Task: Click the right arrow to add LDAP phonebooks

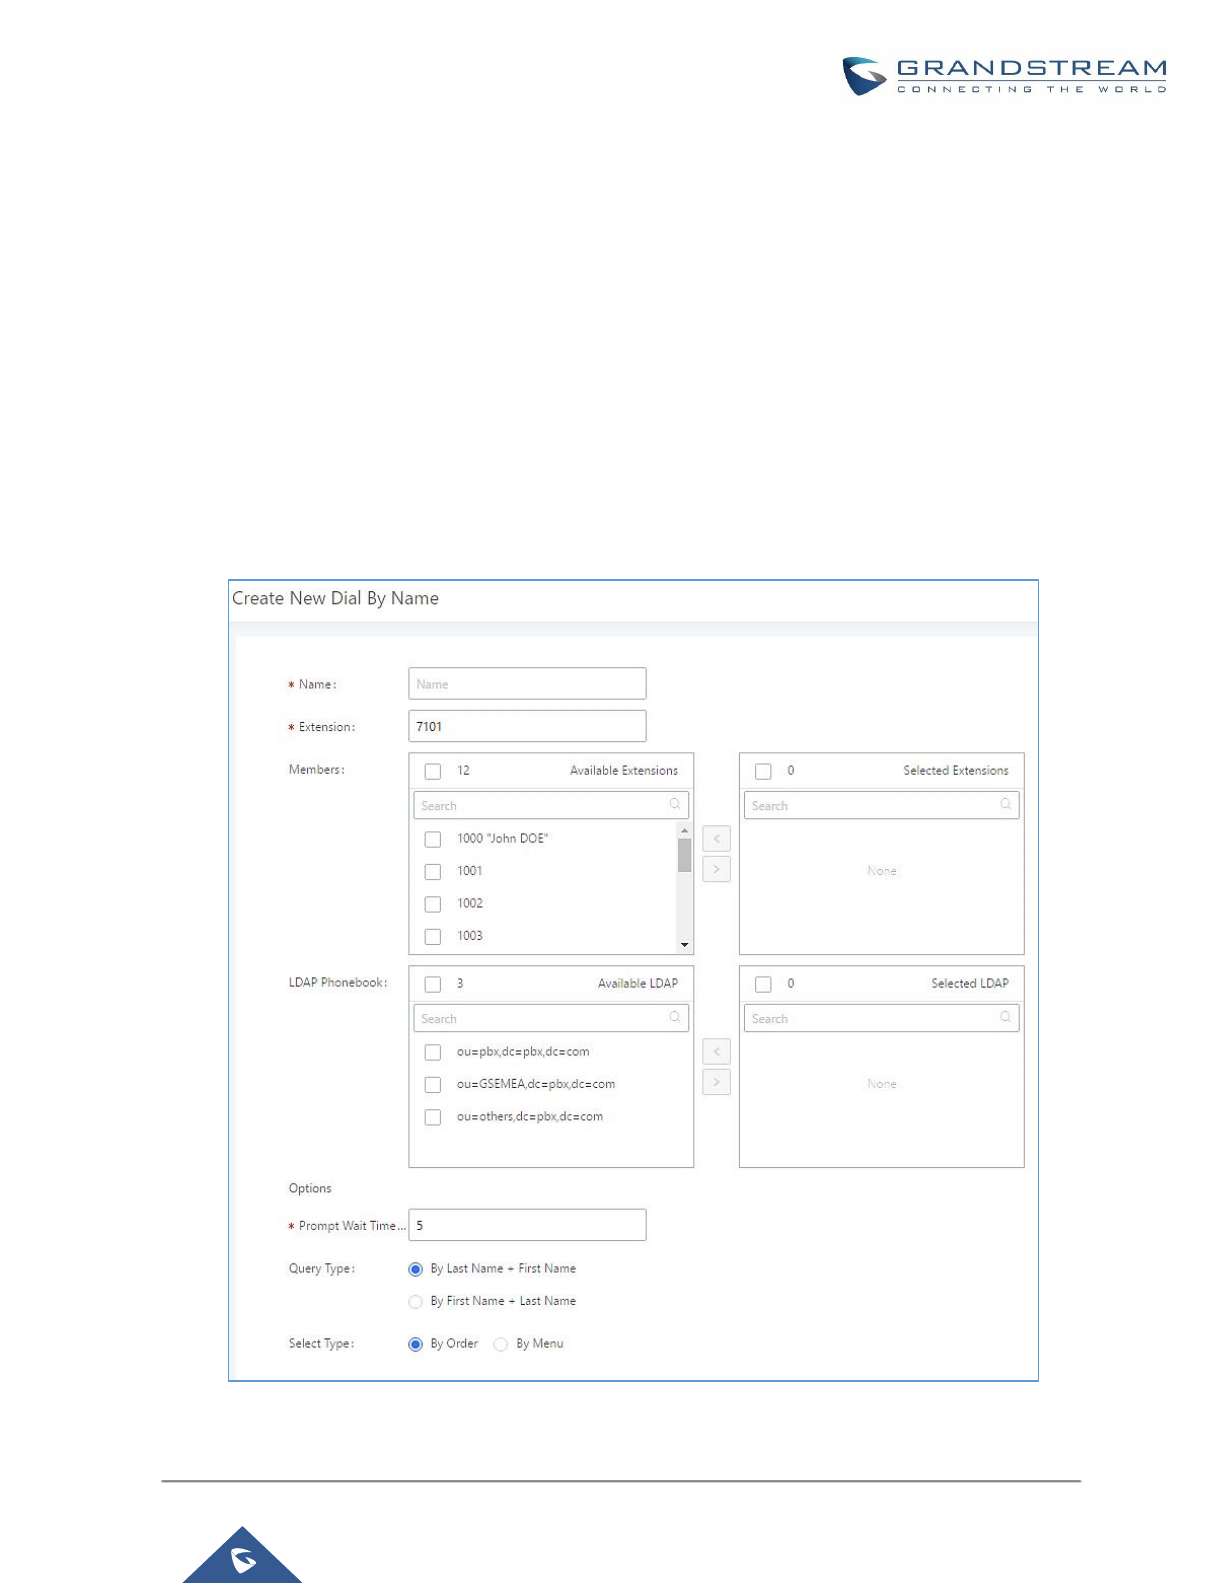Action: pos(716,1082)
